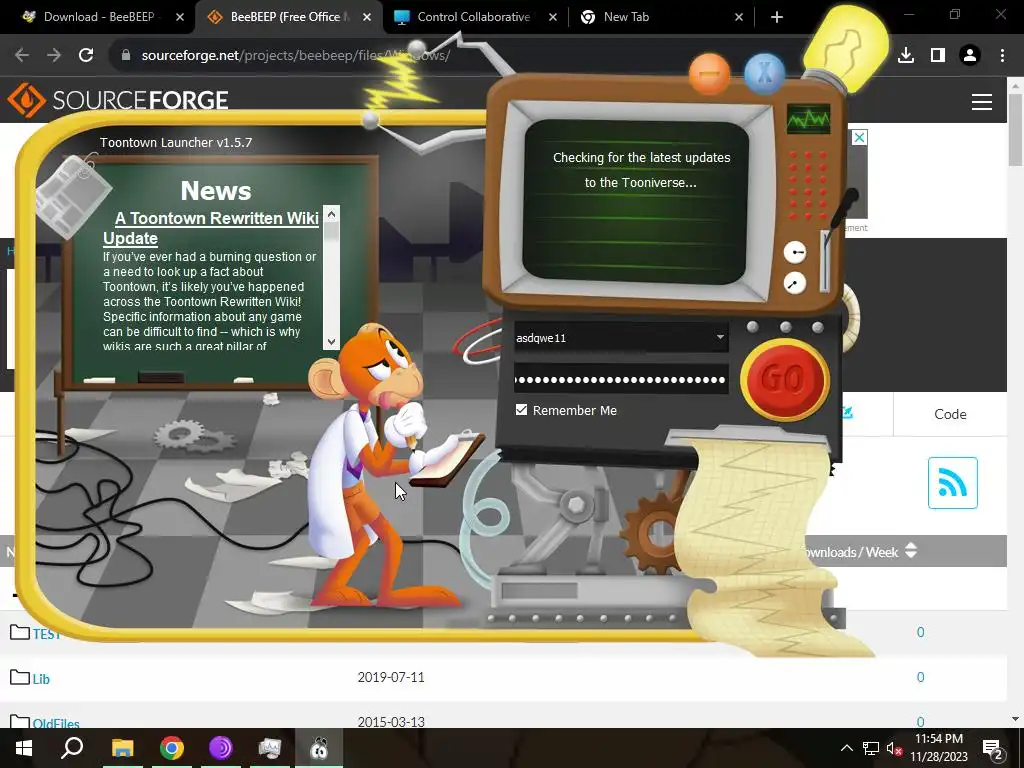Click the password input field

click(620, 379)
